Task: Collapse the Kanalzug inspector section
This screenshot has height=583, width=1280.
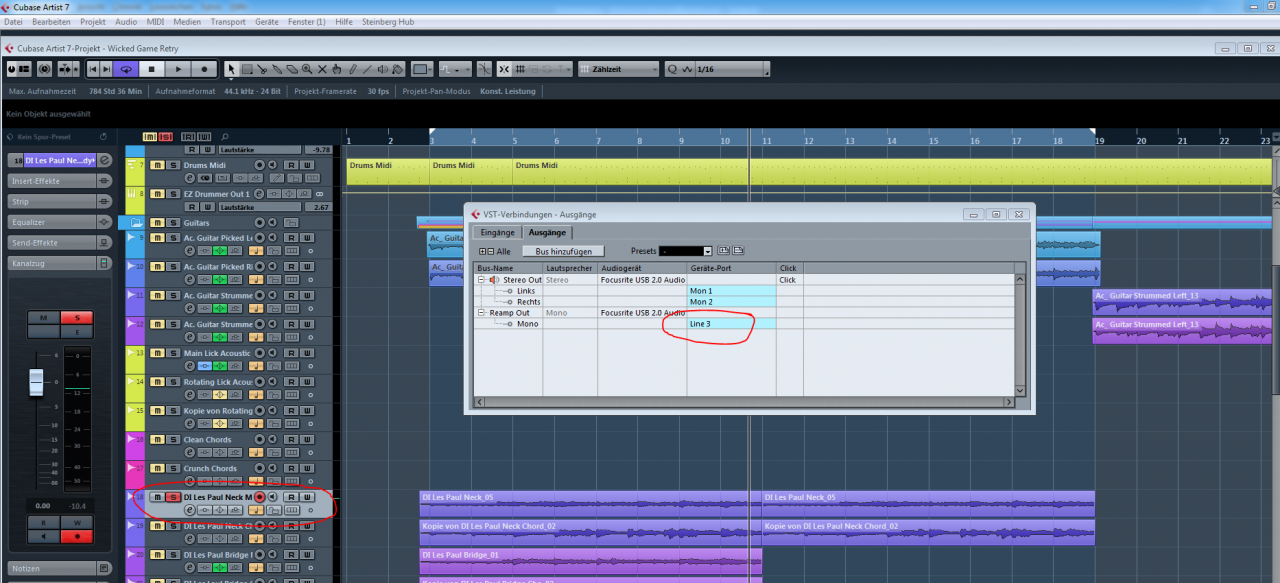Action: (60, 263)
